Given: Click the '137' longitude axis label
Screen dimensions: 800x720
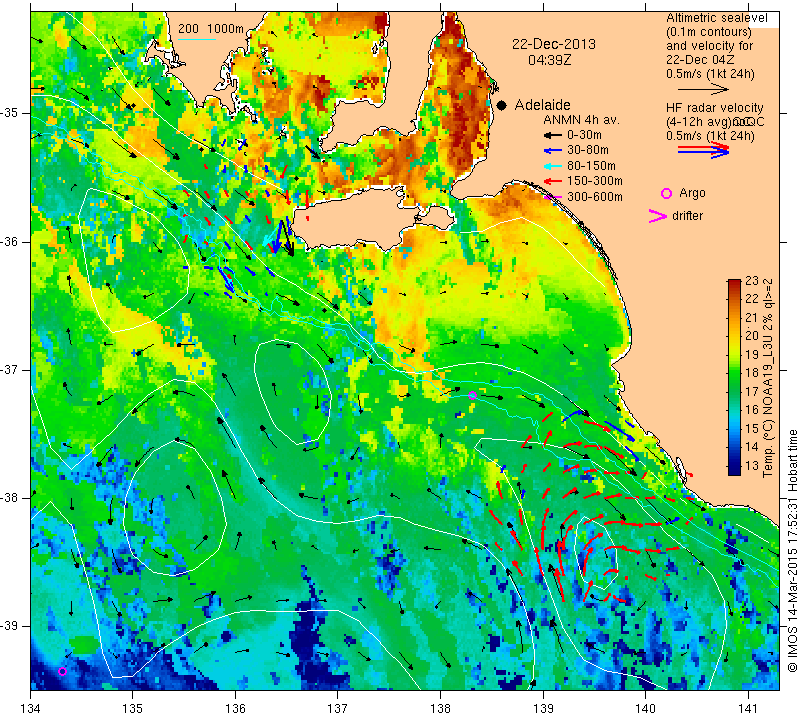Looking at the screenshot, I should (x=337, y=708).
